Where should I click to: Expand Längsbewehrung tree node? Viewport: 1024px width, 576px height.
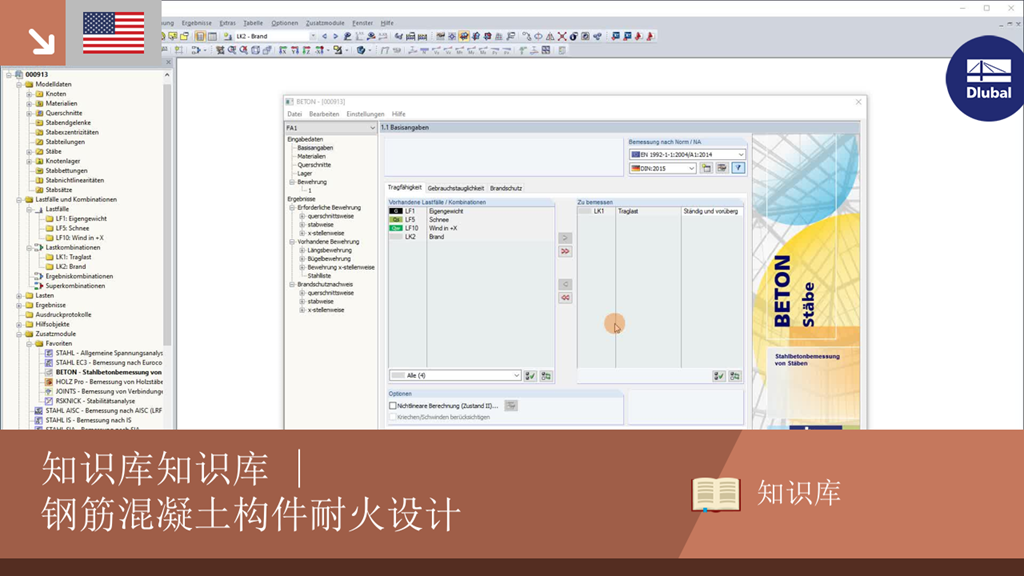pos(302,250)
